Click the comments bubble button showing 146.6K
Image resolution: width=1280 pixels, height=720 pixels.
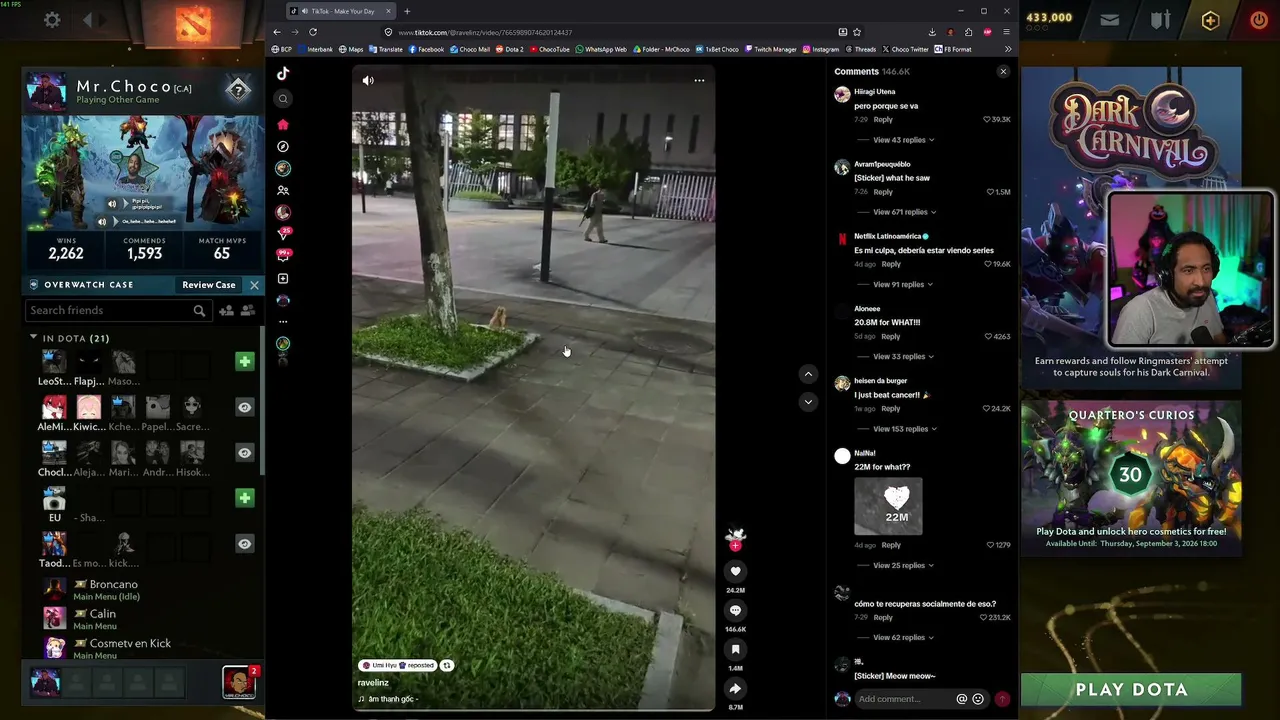click(x=735, y=610)
